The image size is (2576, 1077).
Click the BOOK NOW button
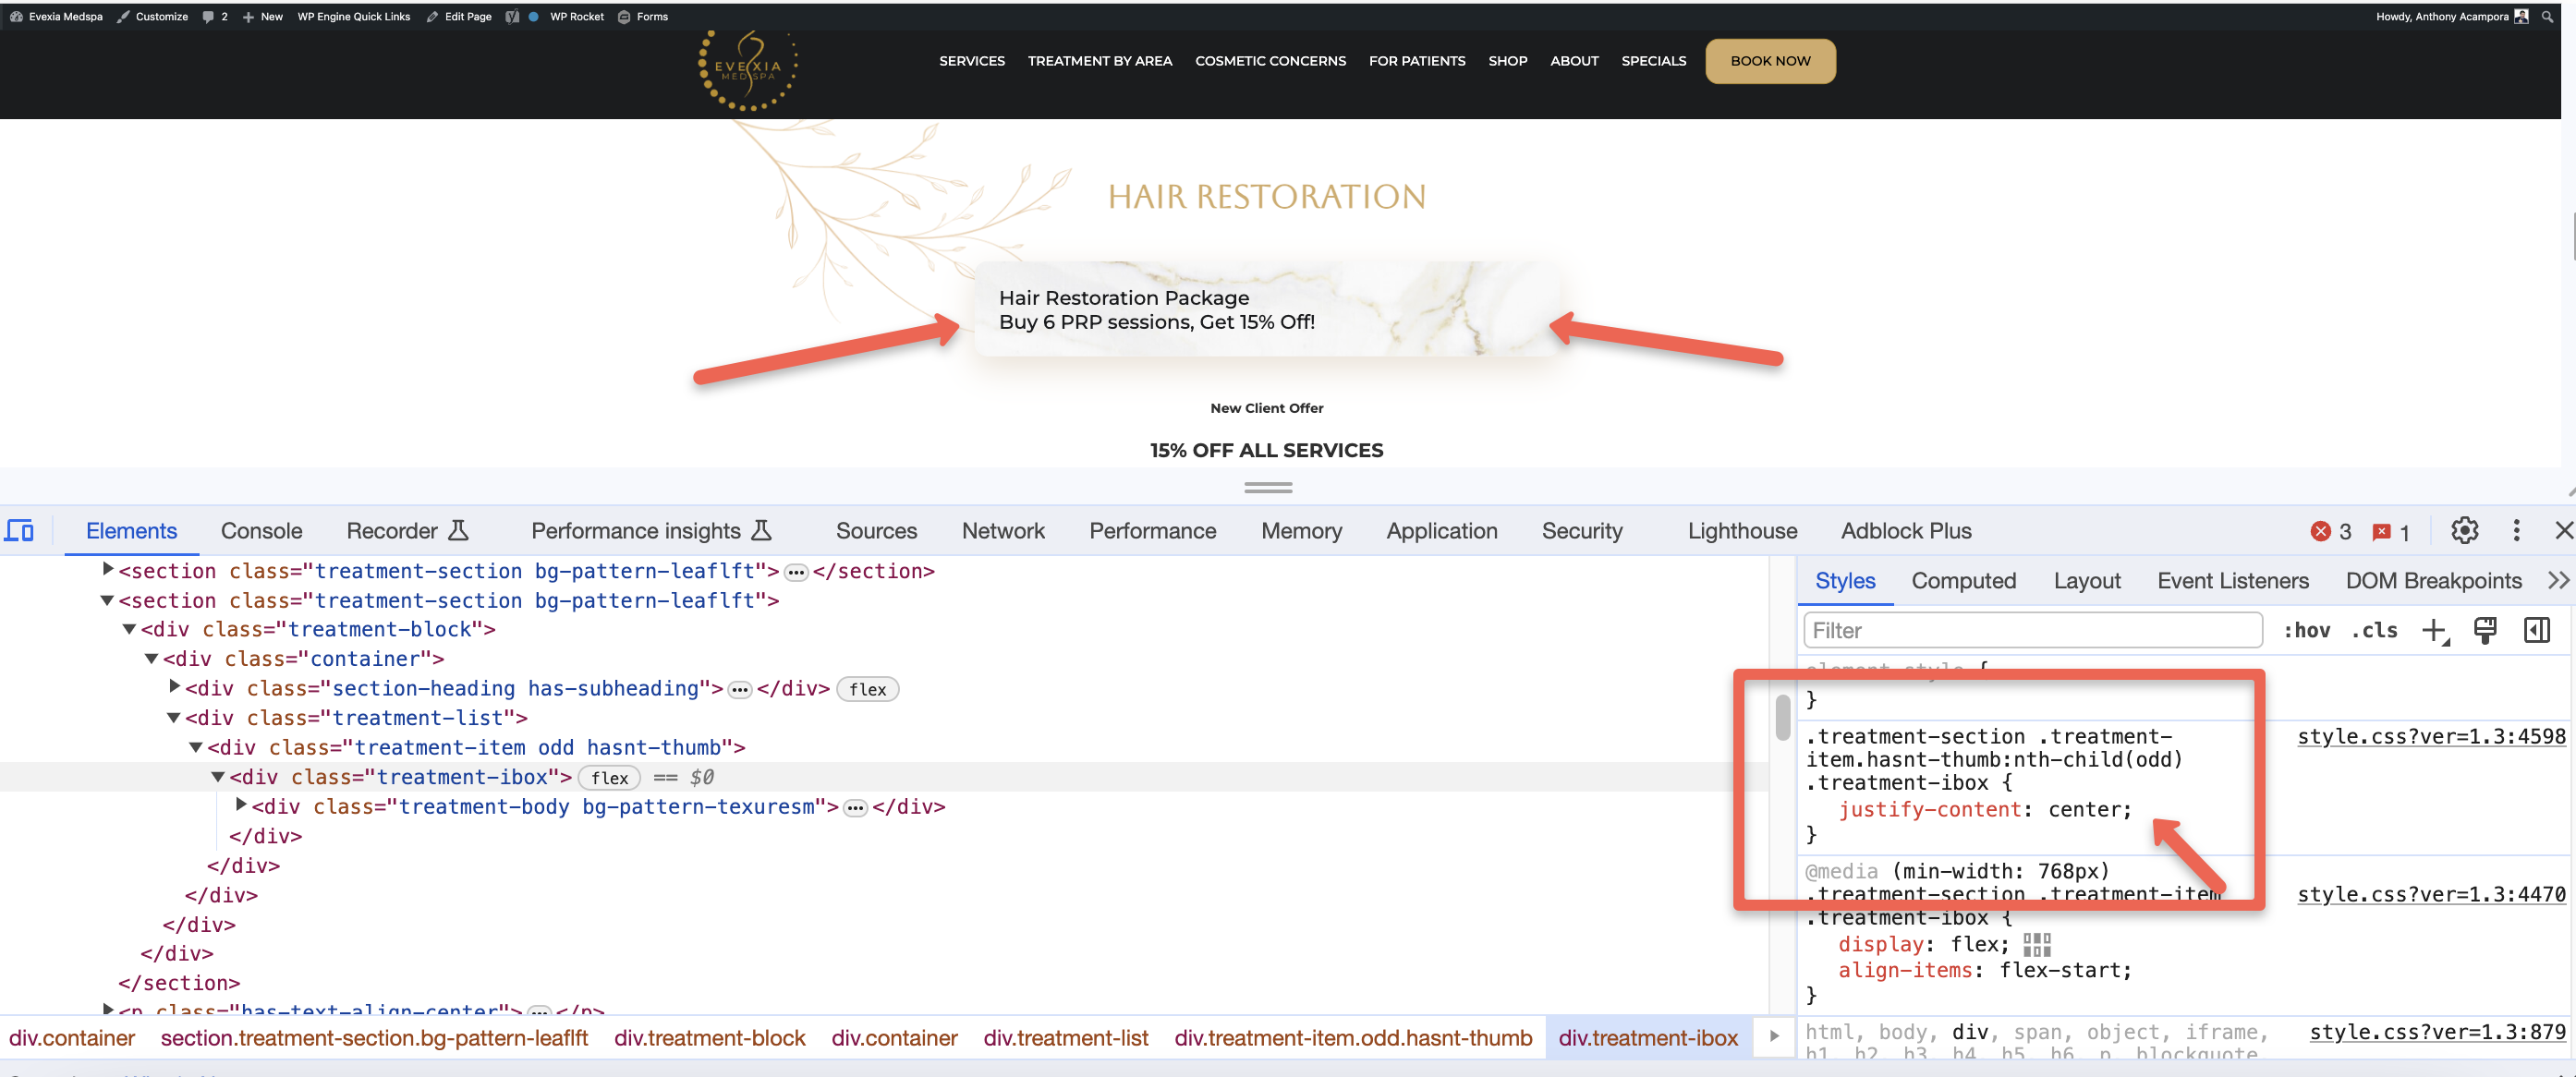[1770, 61]
